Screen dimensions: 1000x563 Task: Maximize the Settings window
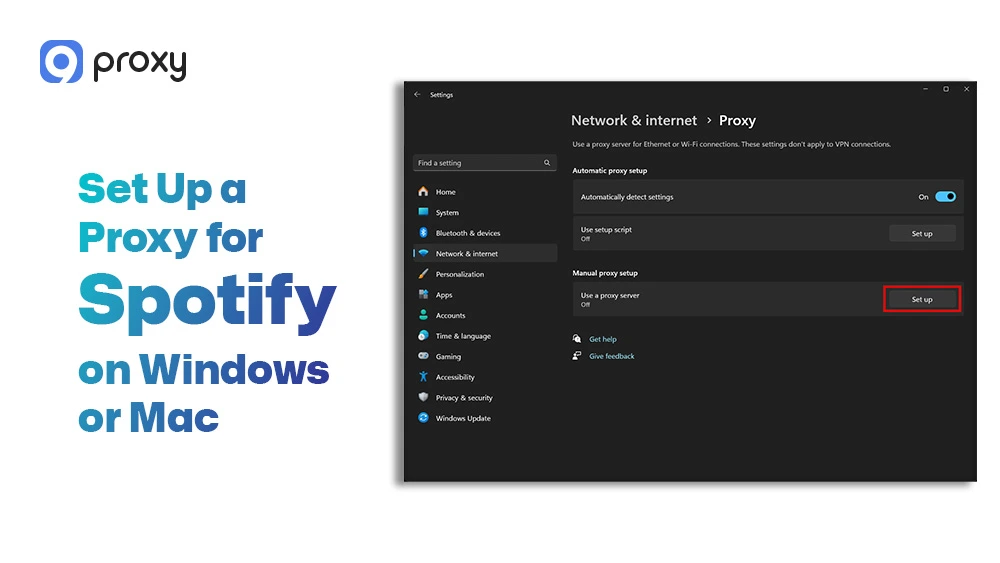tap(946, 89)
